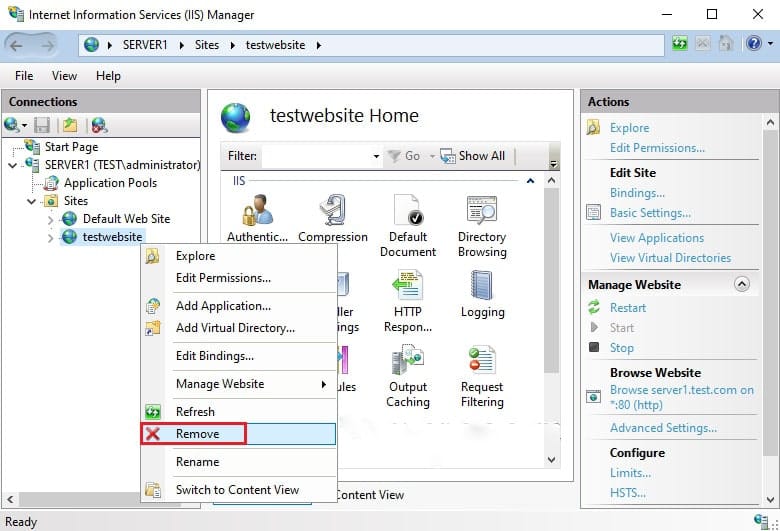Click the Limits link under Configure
The height and width of the screenshot is (531, 780).
coord(630,472)
